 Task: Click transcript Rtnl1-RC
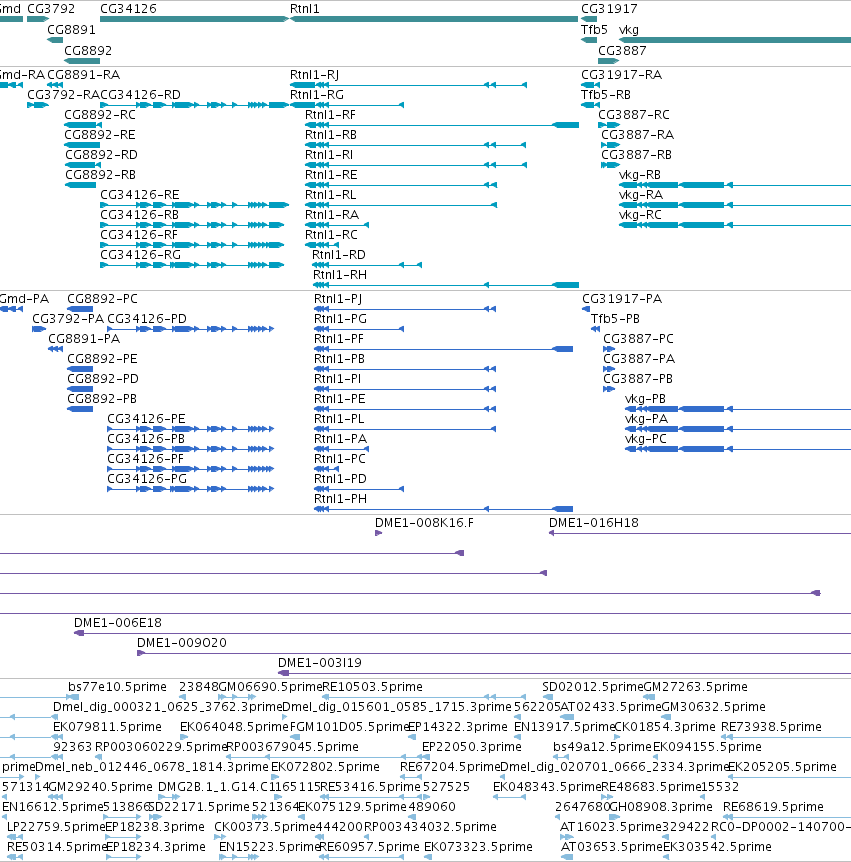click(x=331, y=235)
